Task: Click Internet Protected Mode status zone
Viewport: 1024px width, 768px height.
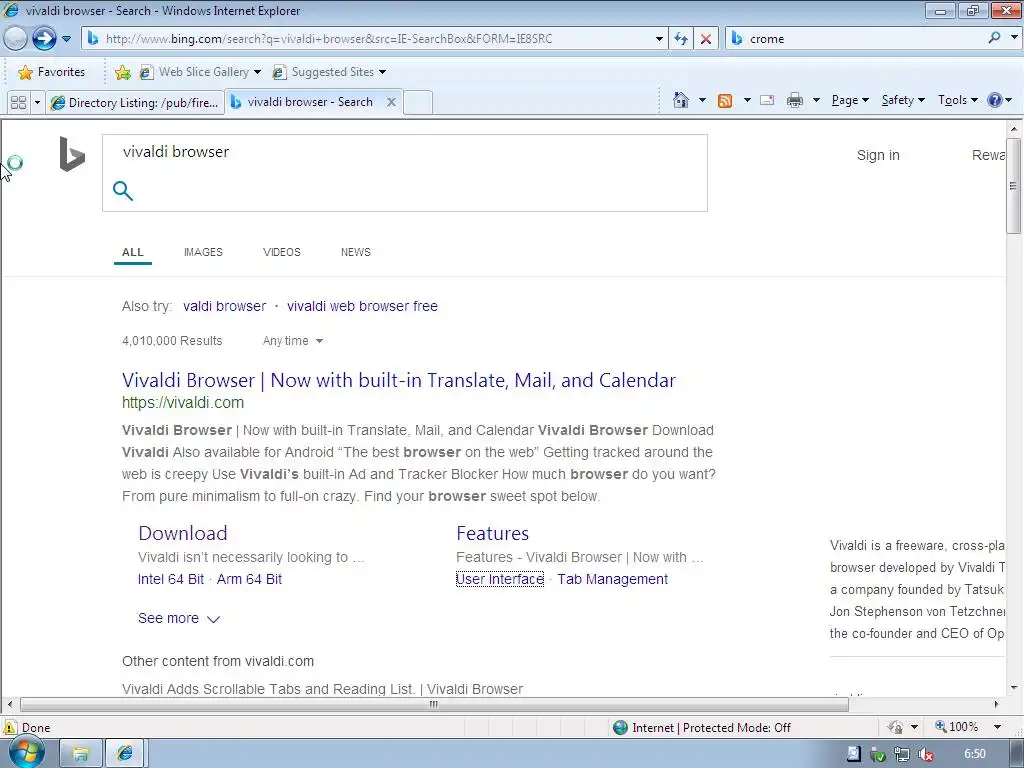Action: click(702, 728)
